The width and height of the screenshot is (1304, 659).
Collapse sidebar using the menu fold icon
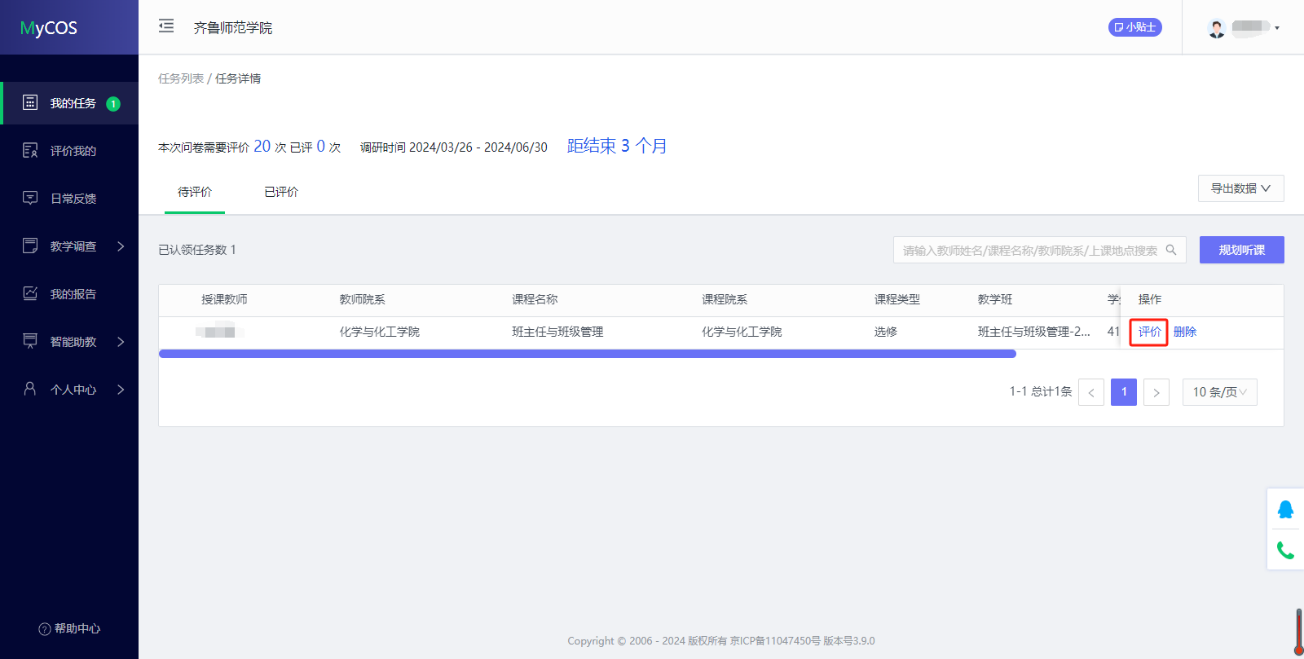(x=166, y=27)
